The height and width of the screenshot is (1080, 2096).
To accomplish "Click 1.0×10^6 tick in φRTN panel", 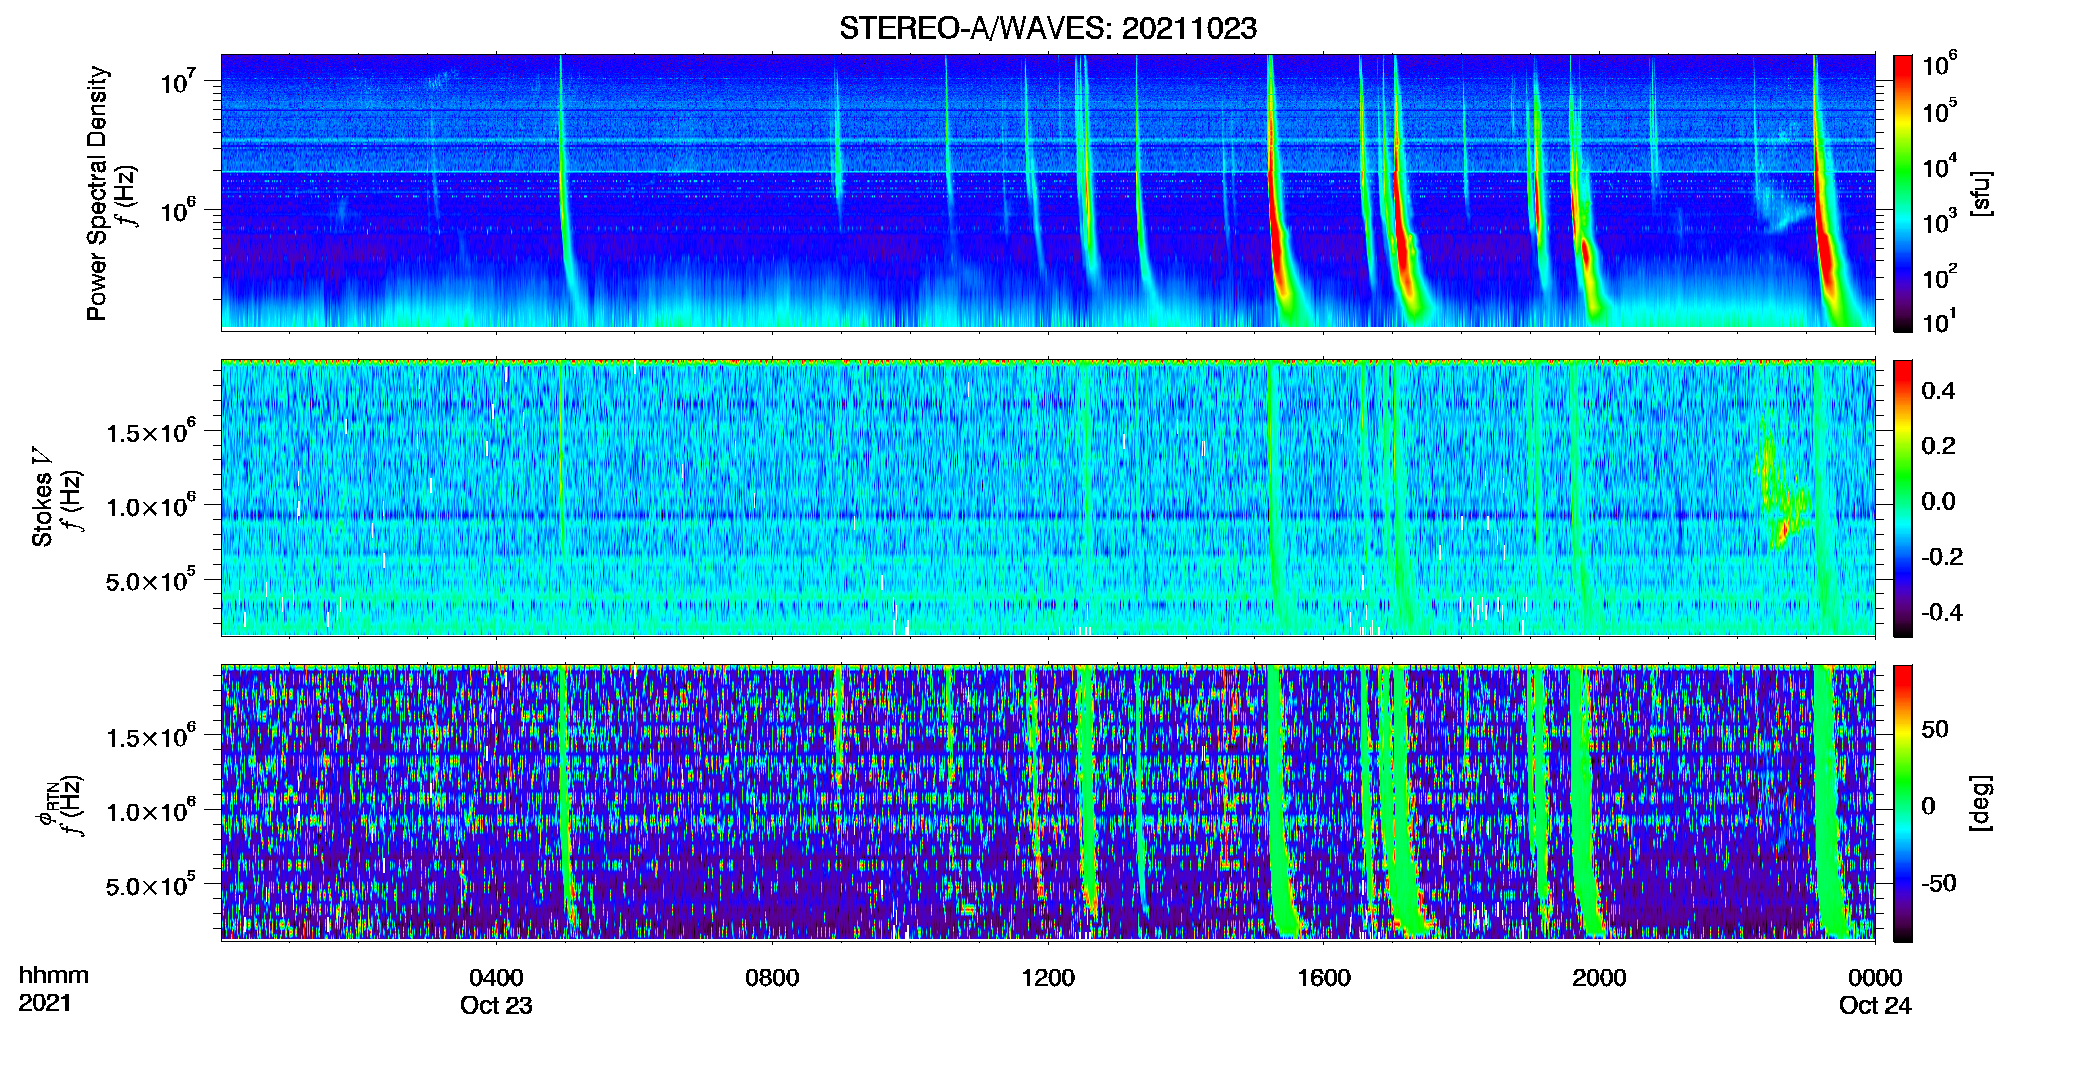I will click(150, 812).
